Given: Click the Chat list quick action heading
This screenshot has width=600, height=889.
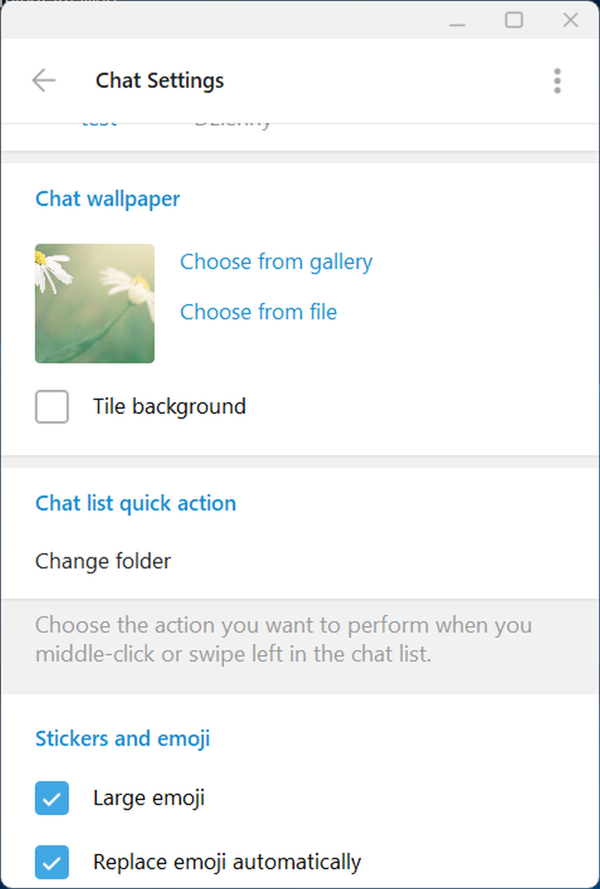Looking at the screenshot, I should (x=136, y=503).
